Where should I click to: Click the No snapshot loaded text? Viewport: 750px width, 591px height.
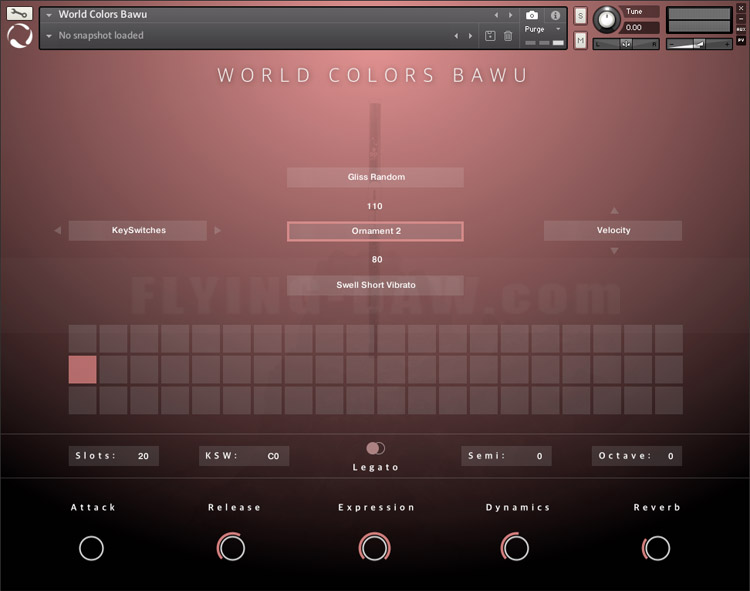(101, 35)
